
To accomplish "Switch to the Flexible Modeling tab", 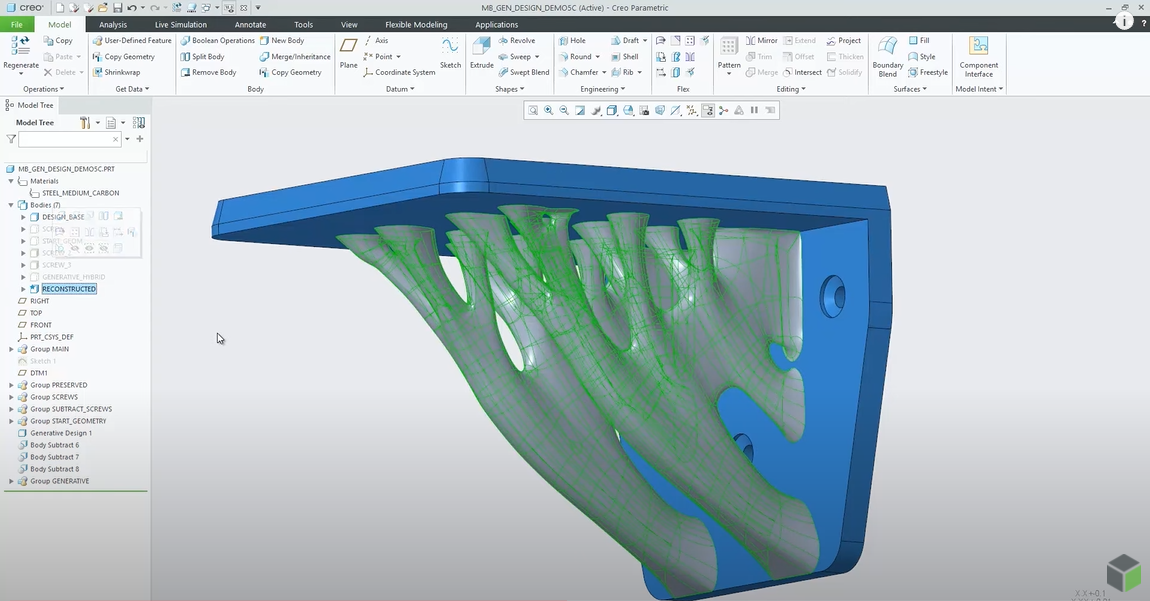I will click(416, 24).
